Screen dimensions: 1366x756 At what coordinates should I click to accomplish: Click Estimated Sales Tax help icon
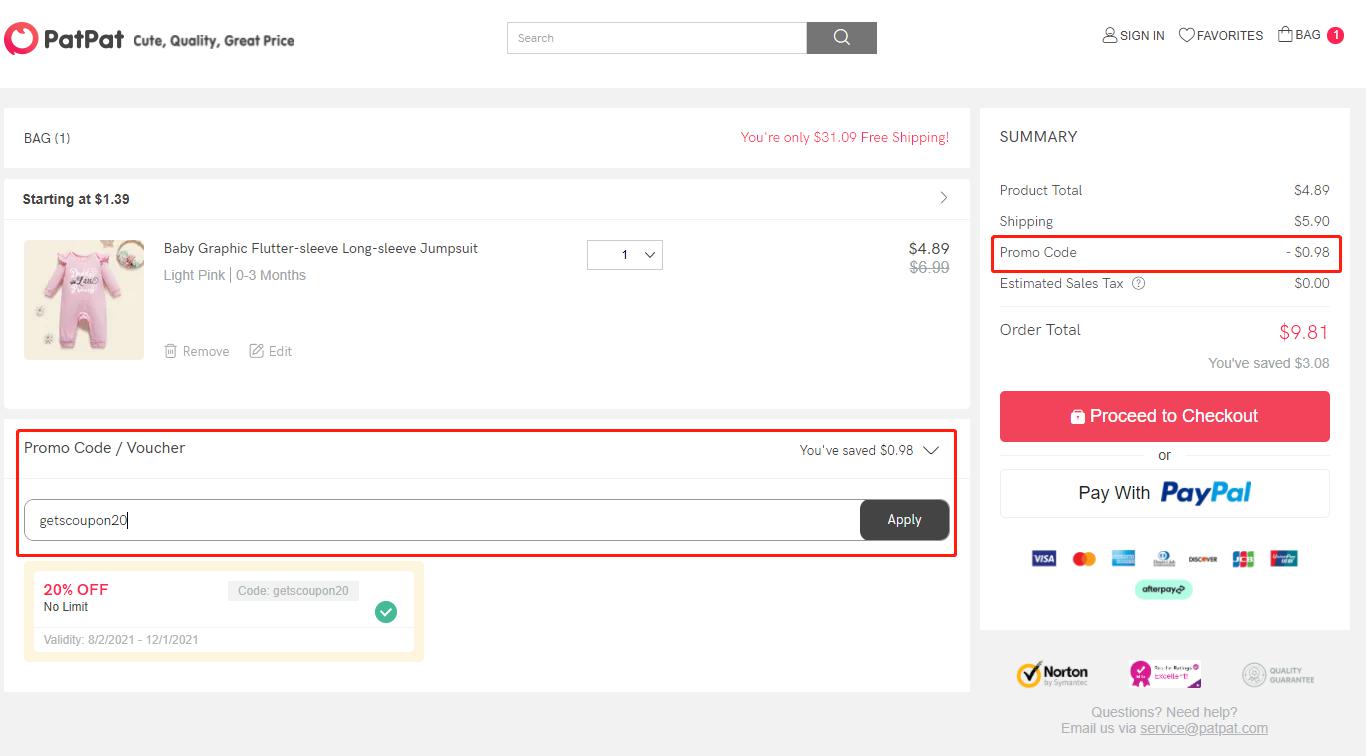(1138, 283)
